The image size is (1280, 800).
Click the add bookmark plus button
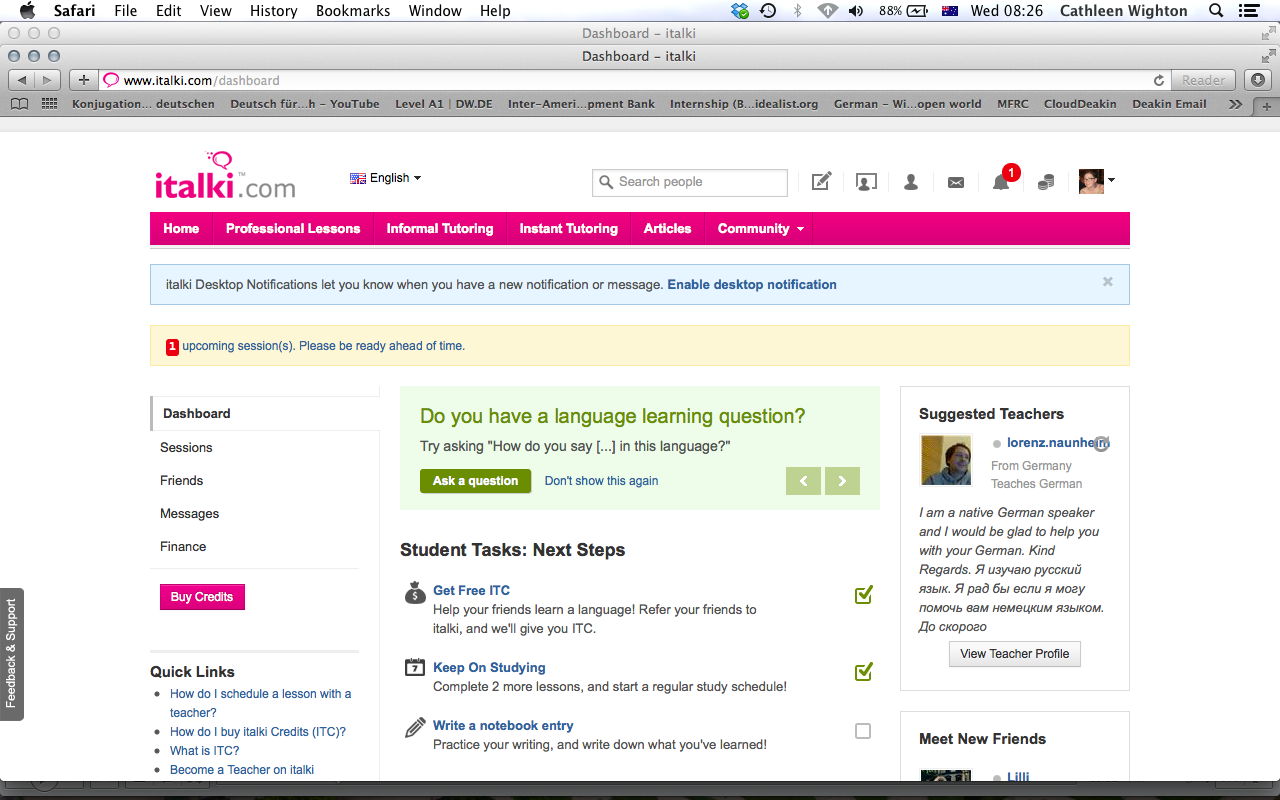point(84,80)
